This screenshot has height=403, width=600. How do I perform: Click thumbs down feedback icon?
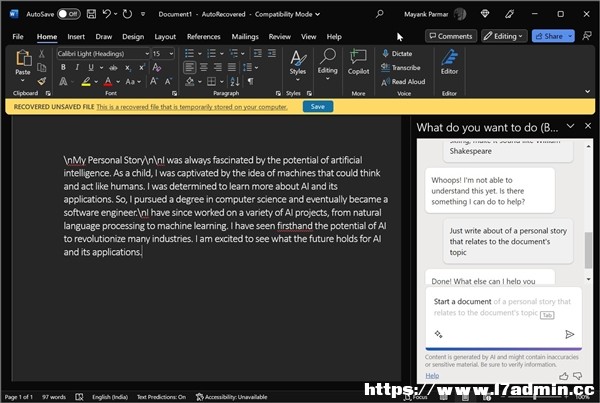pyautogui.click(x=578, y=376)
